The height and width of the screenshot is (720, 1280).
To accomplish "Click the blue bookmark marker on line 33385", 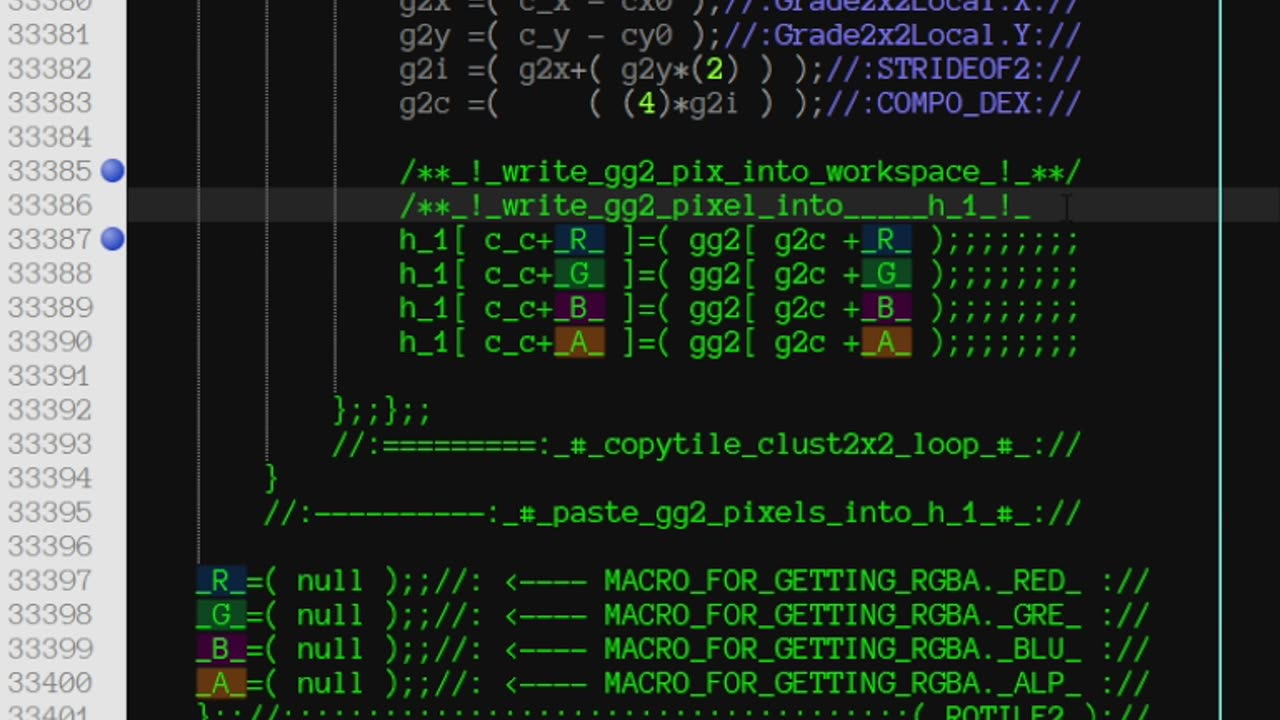I will pyautogui.click(x=113, y=171).
